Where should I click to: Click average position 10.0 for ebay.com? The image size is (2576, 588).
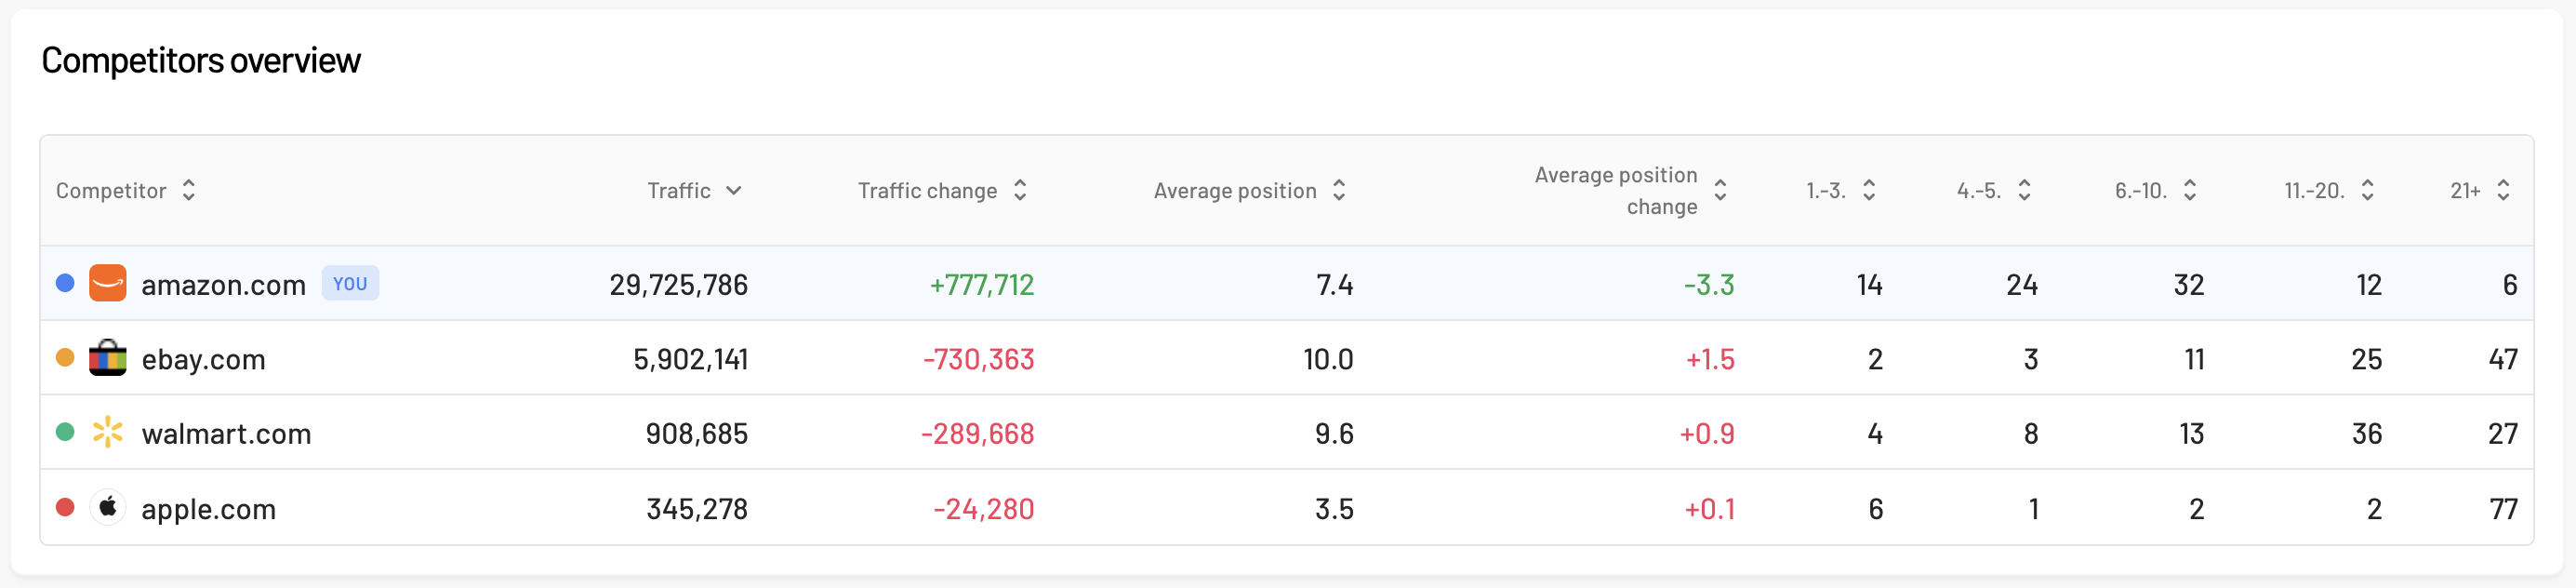1328,359
